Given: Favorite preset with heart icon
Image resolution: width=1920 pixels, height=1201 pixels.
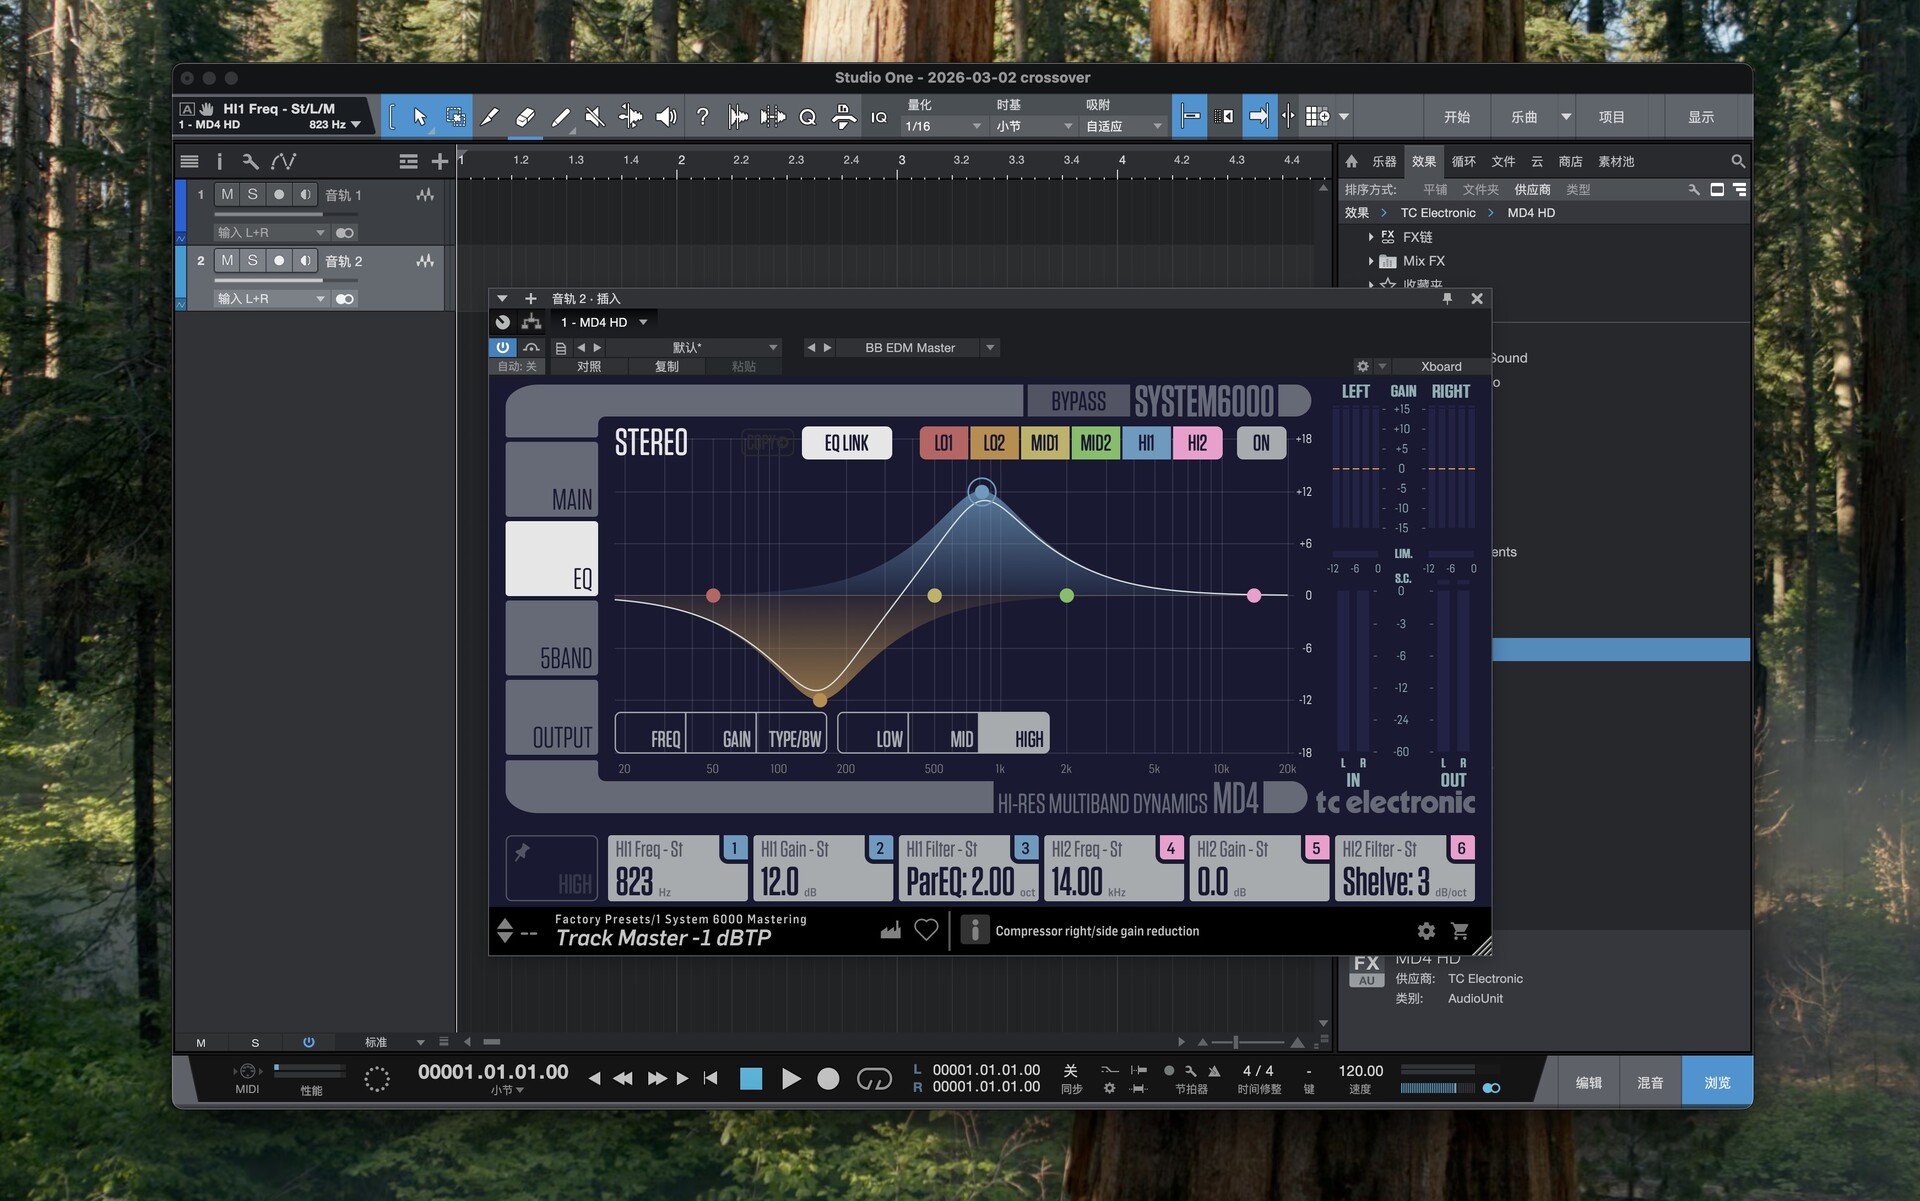Looking at the screenshot, I should tap(926, 930).
